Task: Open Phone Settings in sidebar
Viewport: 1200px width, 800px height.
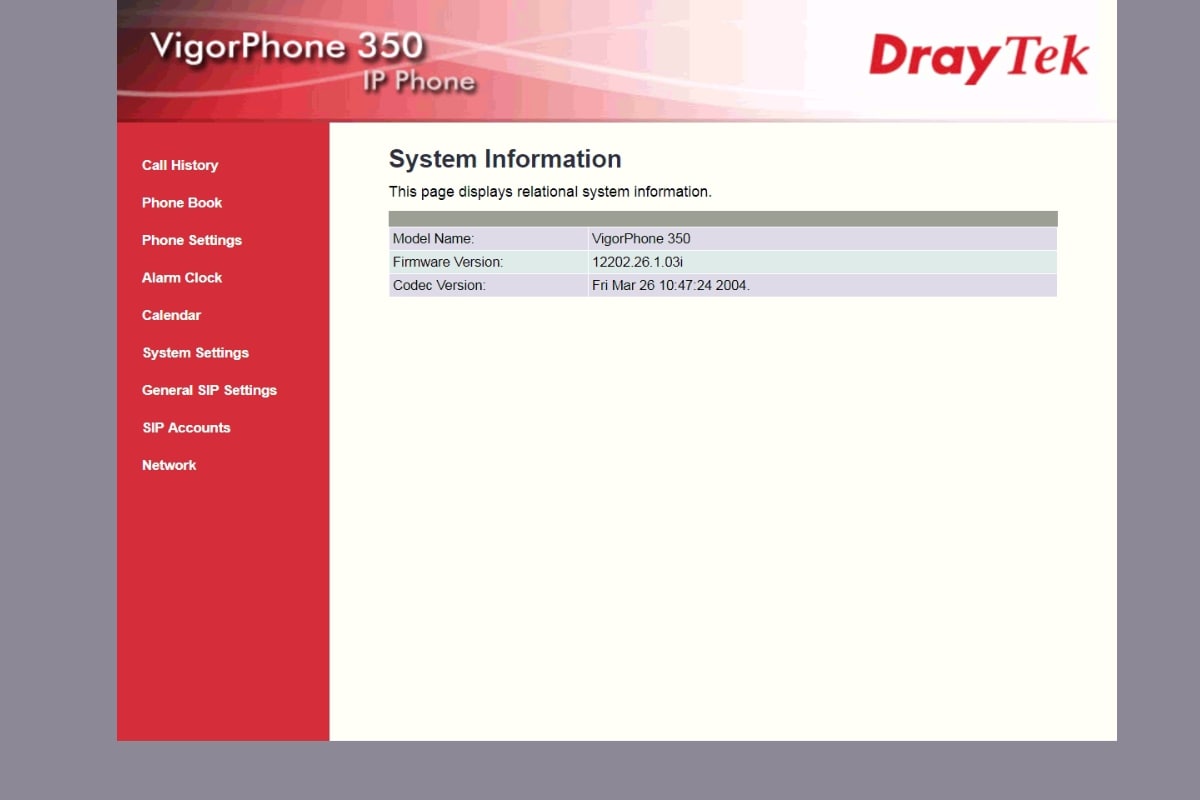Action: [x=192, y=240]
